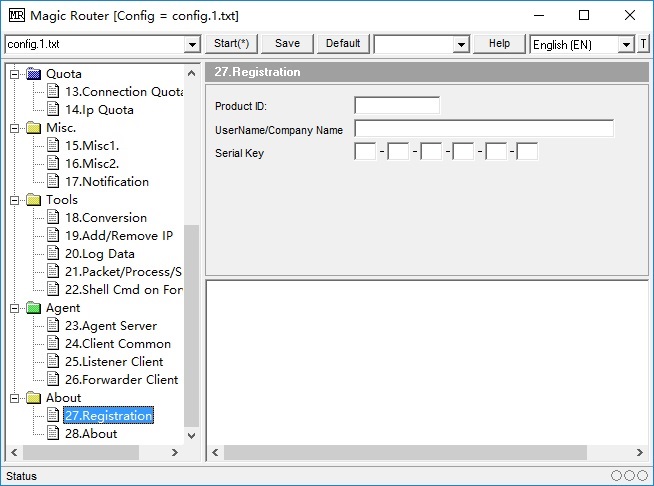654x486 pixels.
Task: Click tree panel scroll up arrow
Action: [x=191, y=73]
